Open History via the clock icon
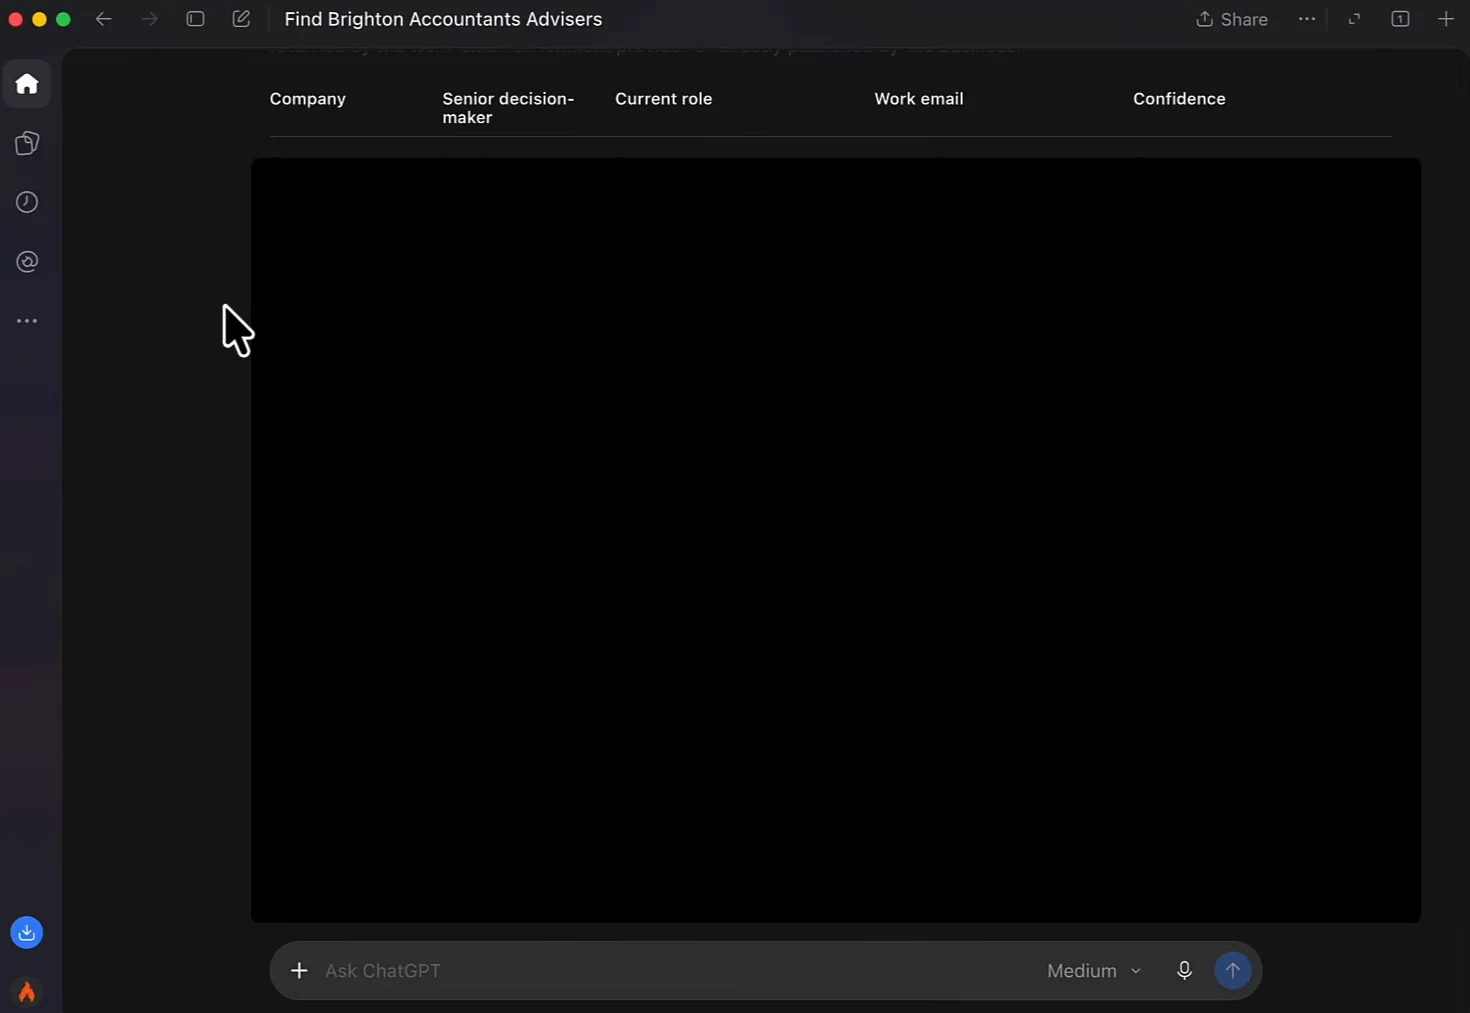The height and width of the screenshot is (1013, 1470). (x=27, y=202)
